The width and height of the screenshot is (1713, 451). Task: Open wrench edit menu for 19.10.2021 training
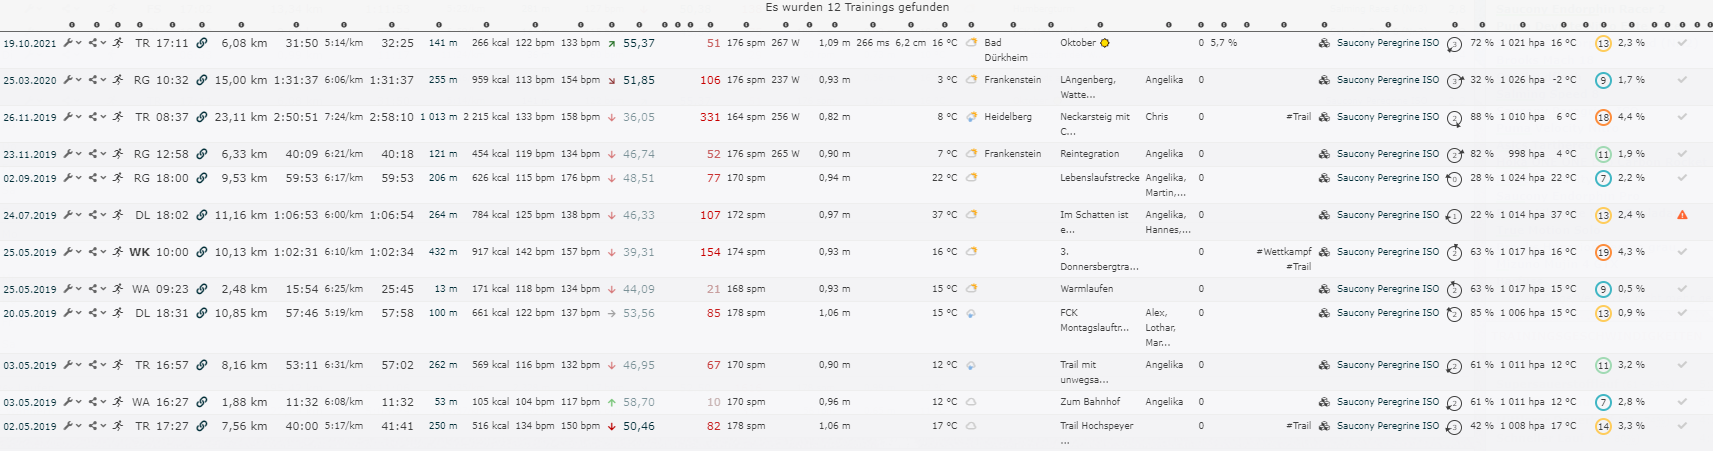(x=68, y=43)
